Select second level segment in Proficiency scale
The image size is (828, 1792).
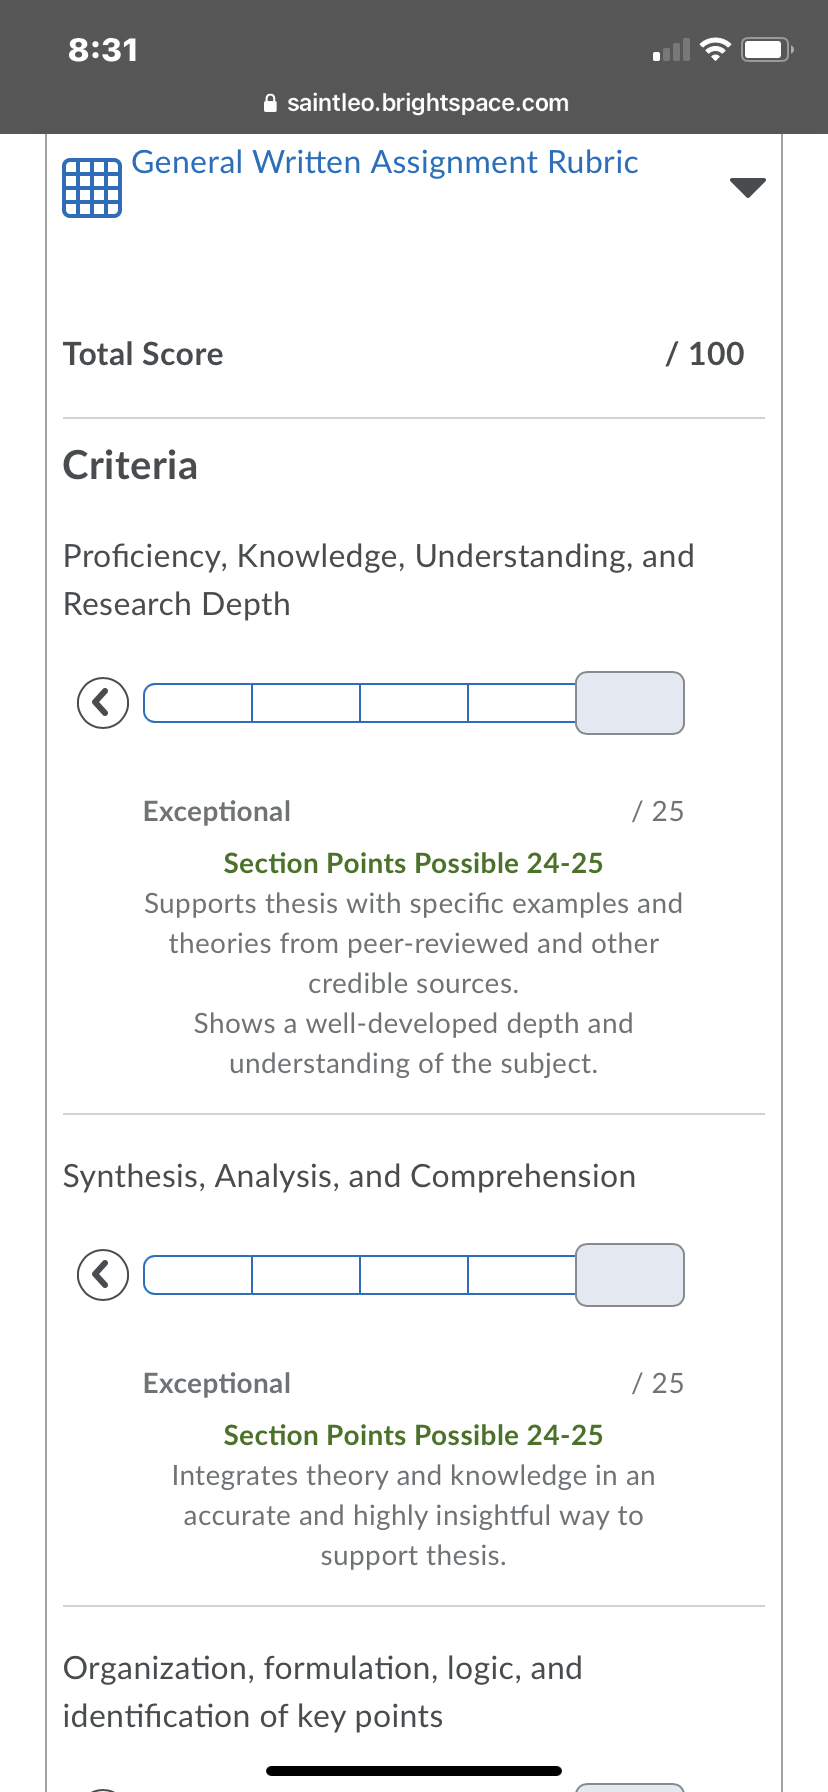306,703
